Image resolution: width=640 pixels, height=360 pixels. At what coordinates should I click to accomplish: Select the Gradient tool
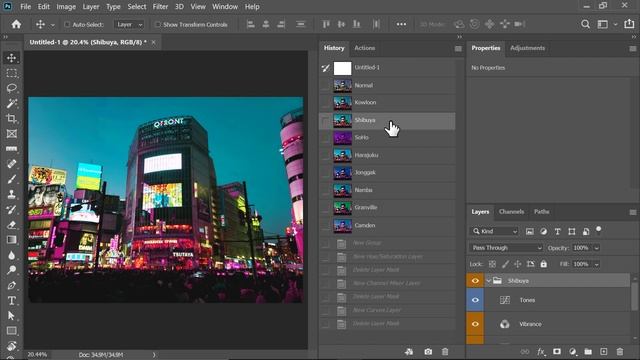tap(11, 240)
